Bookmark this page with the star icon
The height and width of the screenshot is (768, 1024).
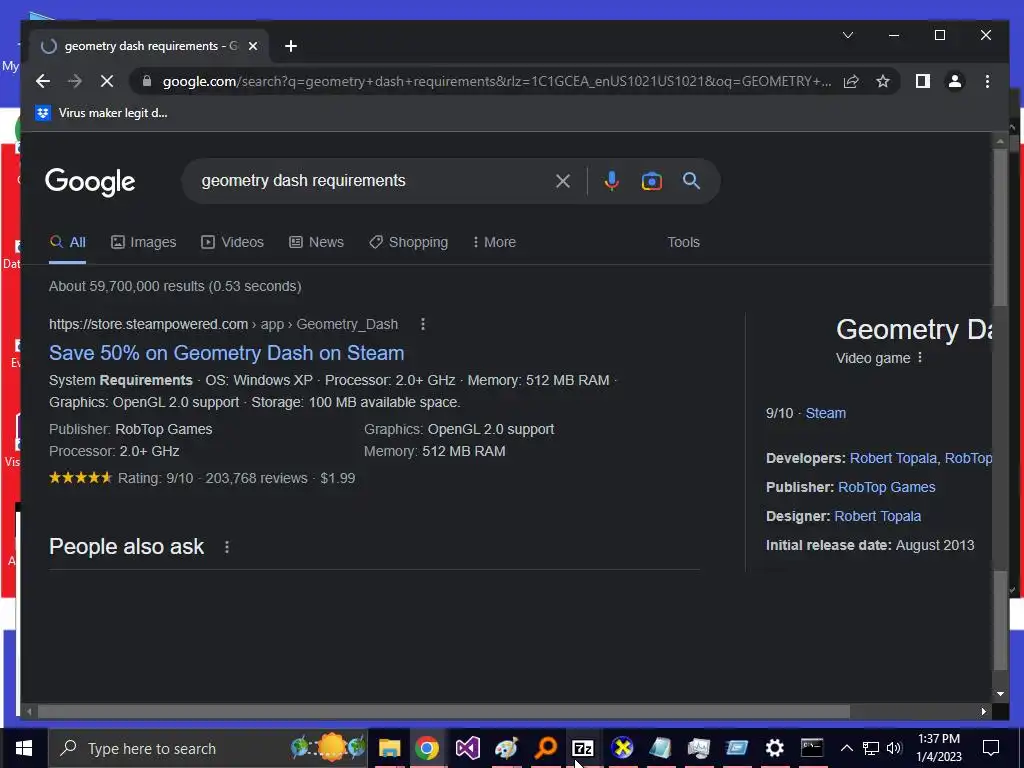tap(883, 81)
